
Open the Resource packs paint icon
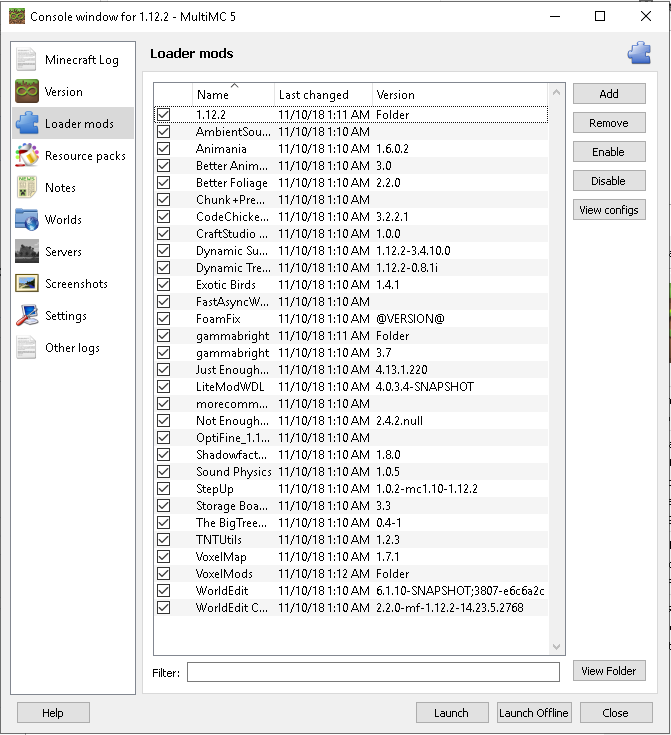[x=27, y=155]
